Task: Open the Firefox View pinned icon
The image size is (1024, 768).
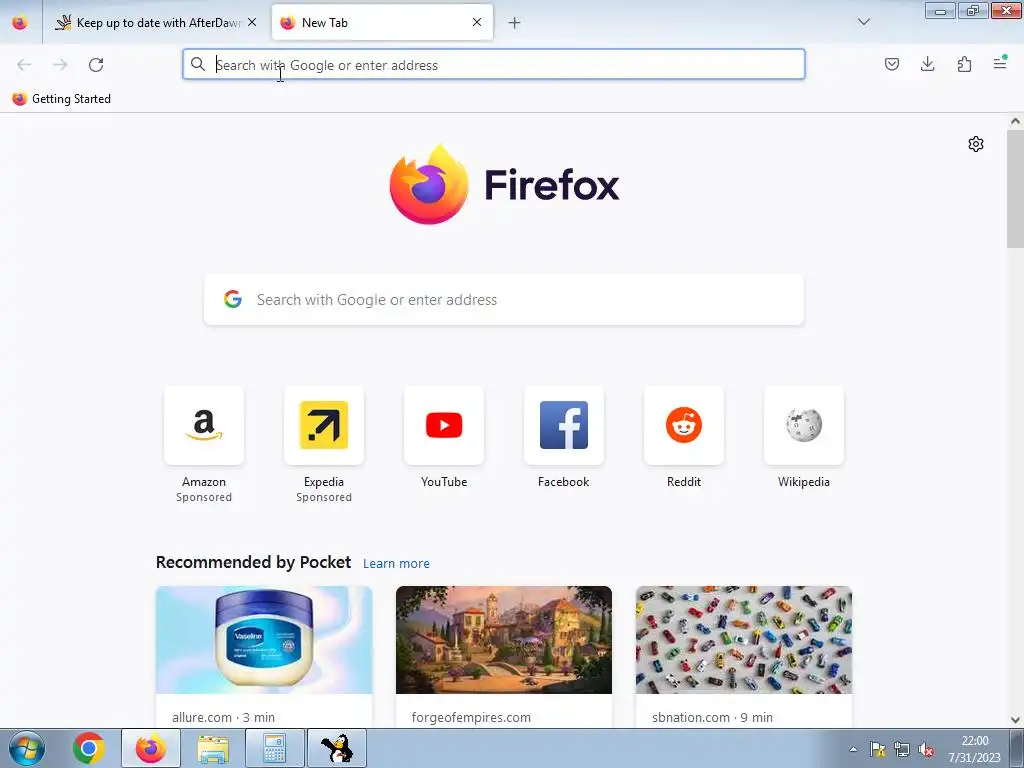Action: coord(20,22)
